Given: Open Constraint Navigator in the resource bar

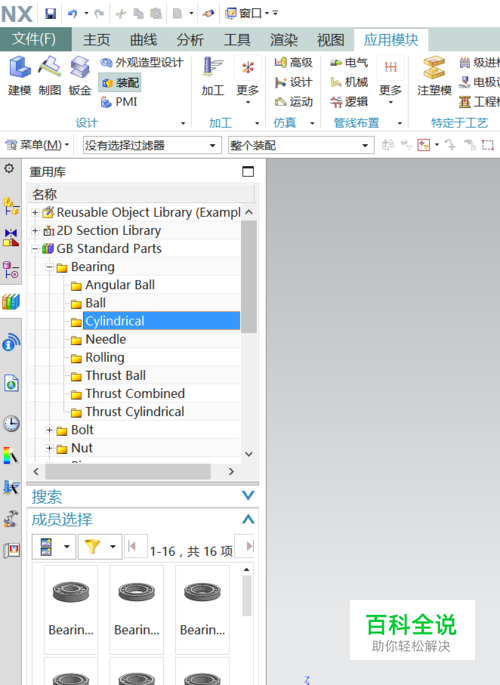Looking at the screenshot, I should coord(11,238).
